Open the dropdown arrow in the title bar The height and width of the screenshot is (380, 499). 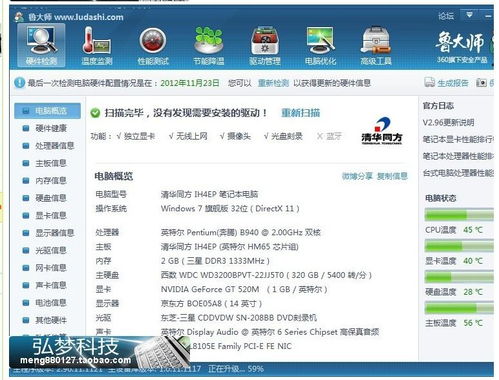coord(469,15)
